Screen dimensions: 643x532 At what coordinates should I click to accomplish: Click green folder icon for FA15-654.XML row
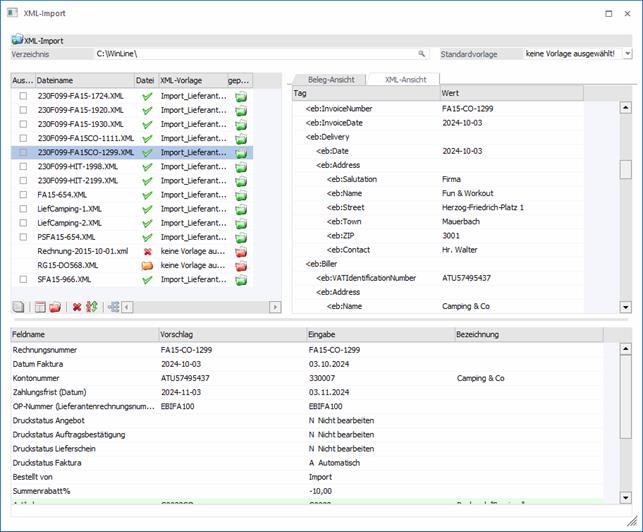point(240,194)
